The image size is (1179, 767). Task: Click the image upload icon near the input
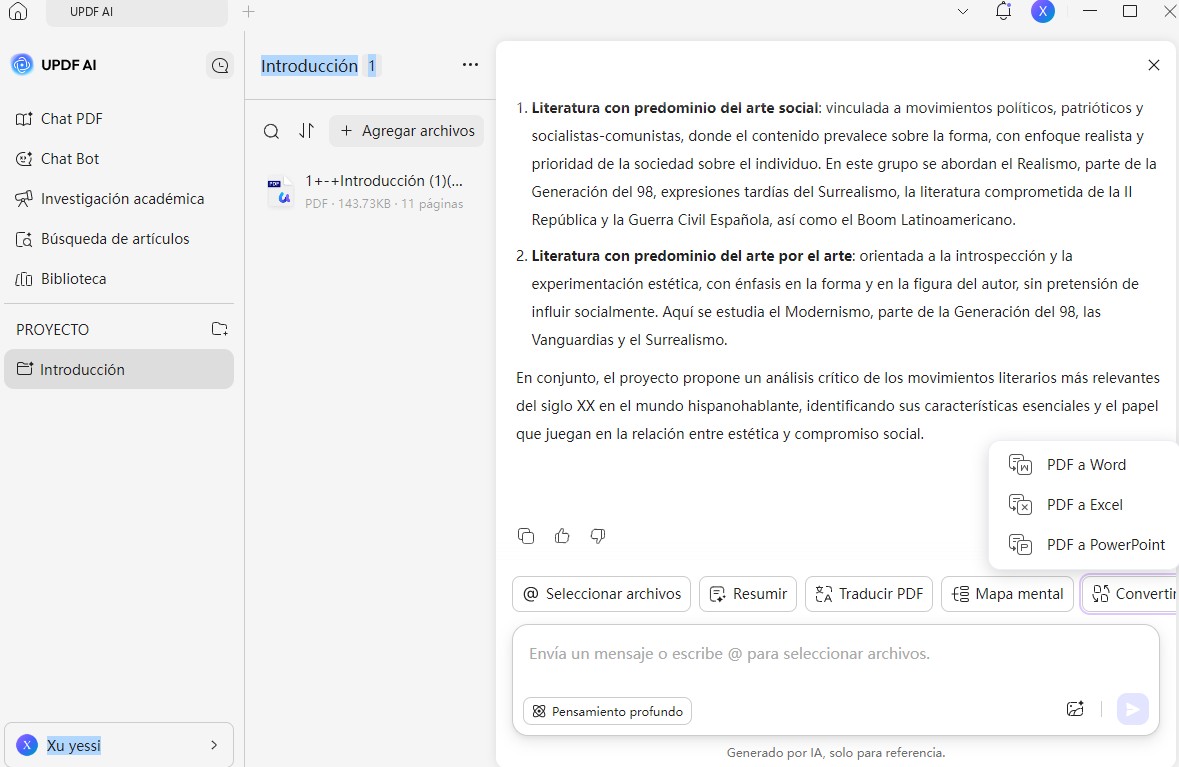(x=1075, y=708)
